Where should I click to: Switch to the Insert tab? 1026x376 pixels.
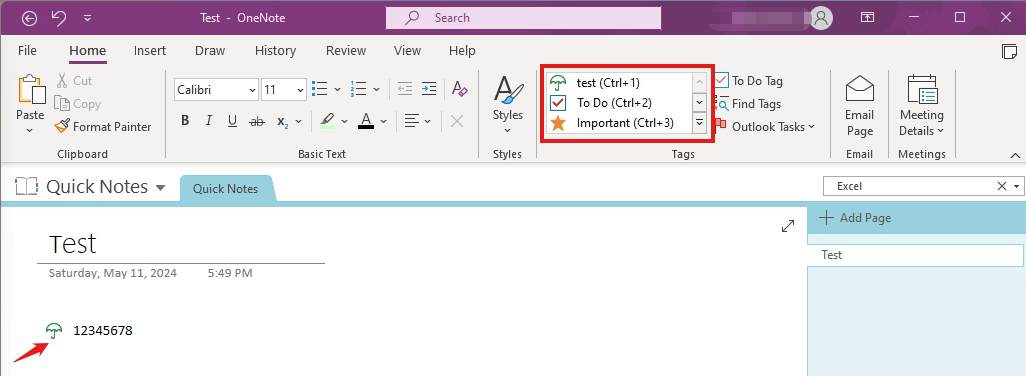click(150, 50)
